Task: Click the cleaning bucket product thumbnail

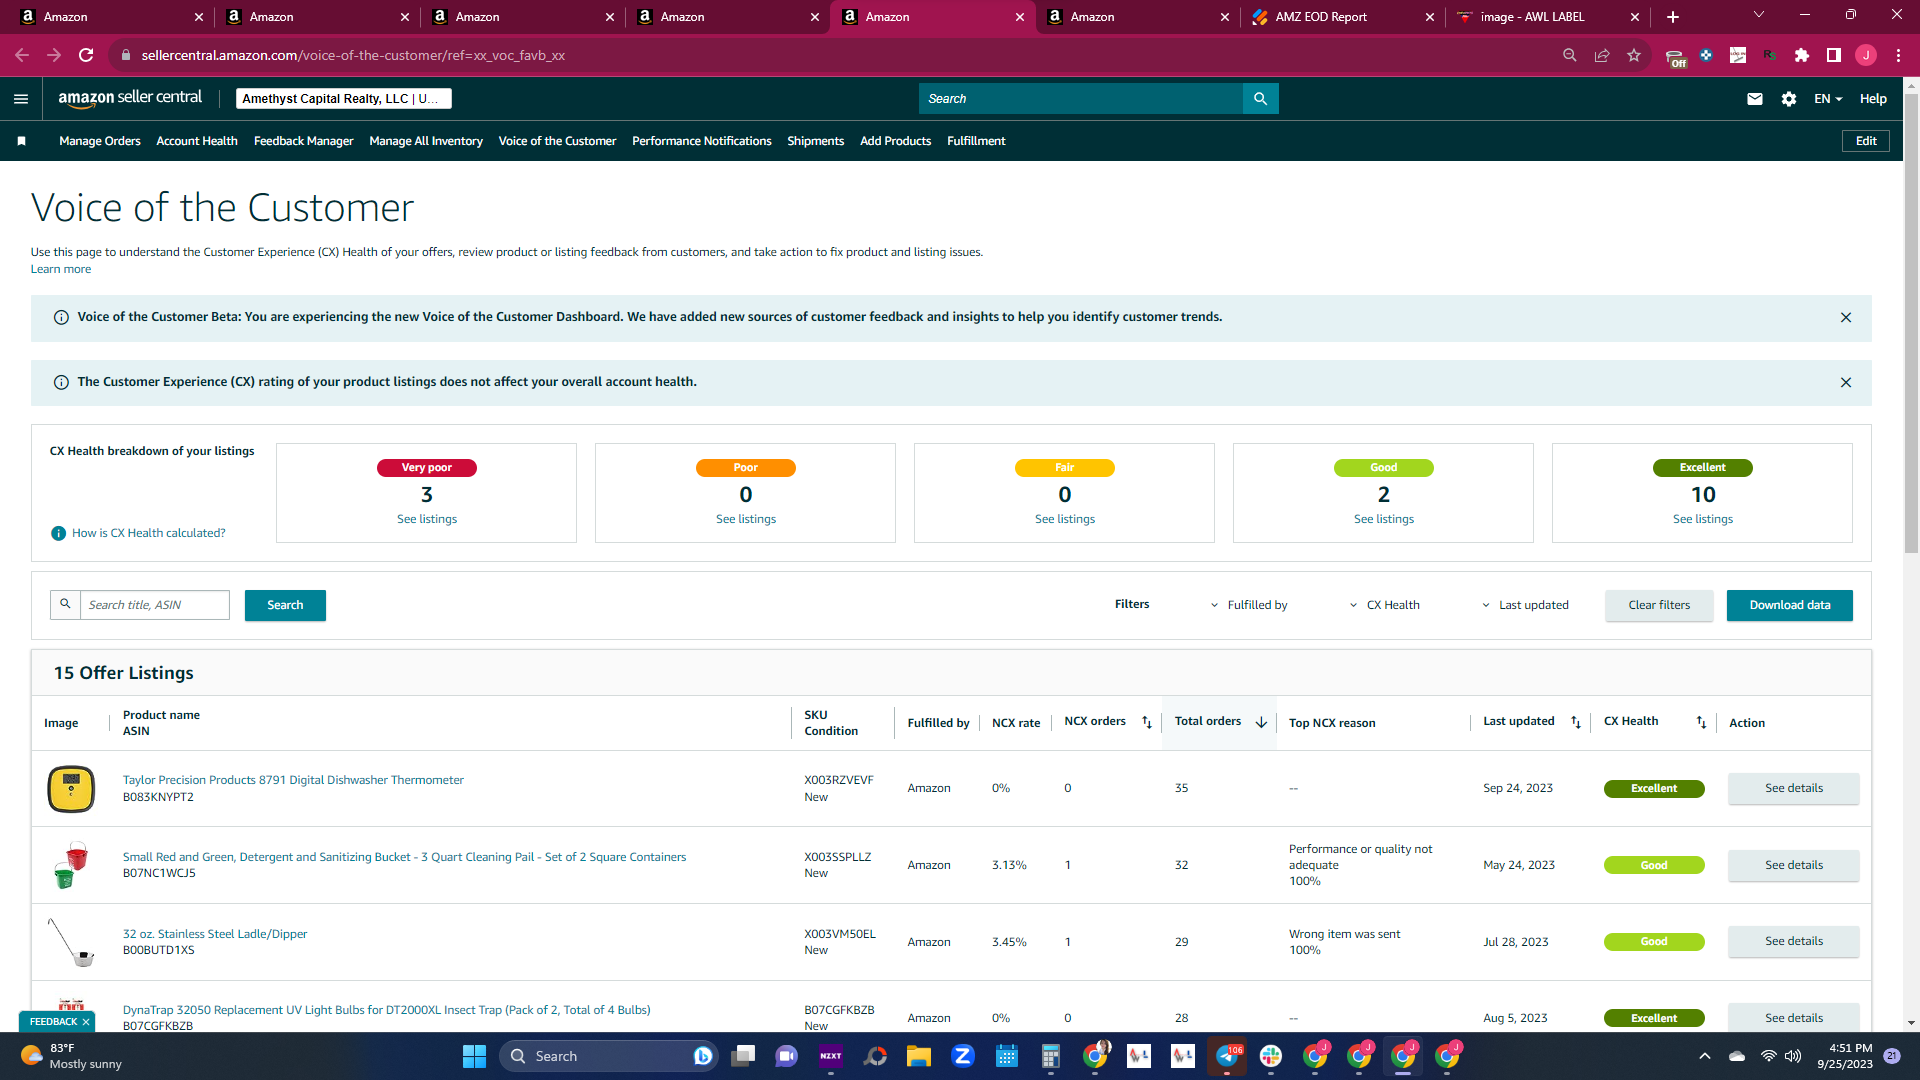Action: (71, 866)
